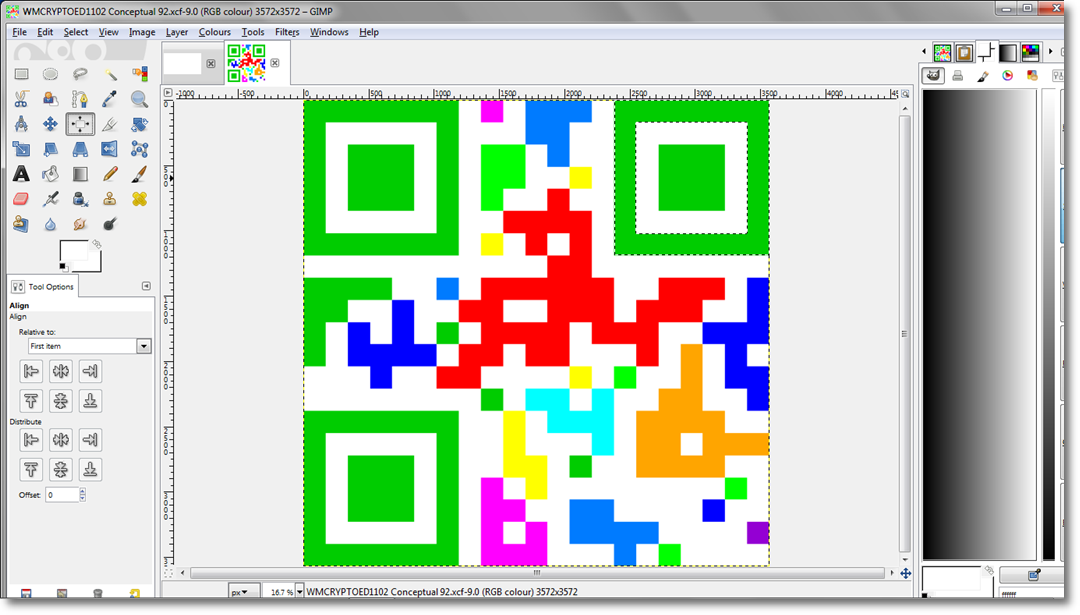
Task: Select the Fuzzy Select magic wand tool
Action: [x=110, y=74]
